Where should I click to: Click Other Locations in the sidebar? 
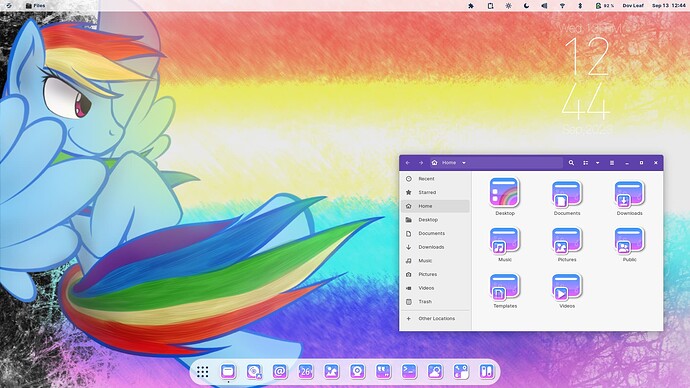435,318
